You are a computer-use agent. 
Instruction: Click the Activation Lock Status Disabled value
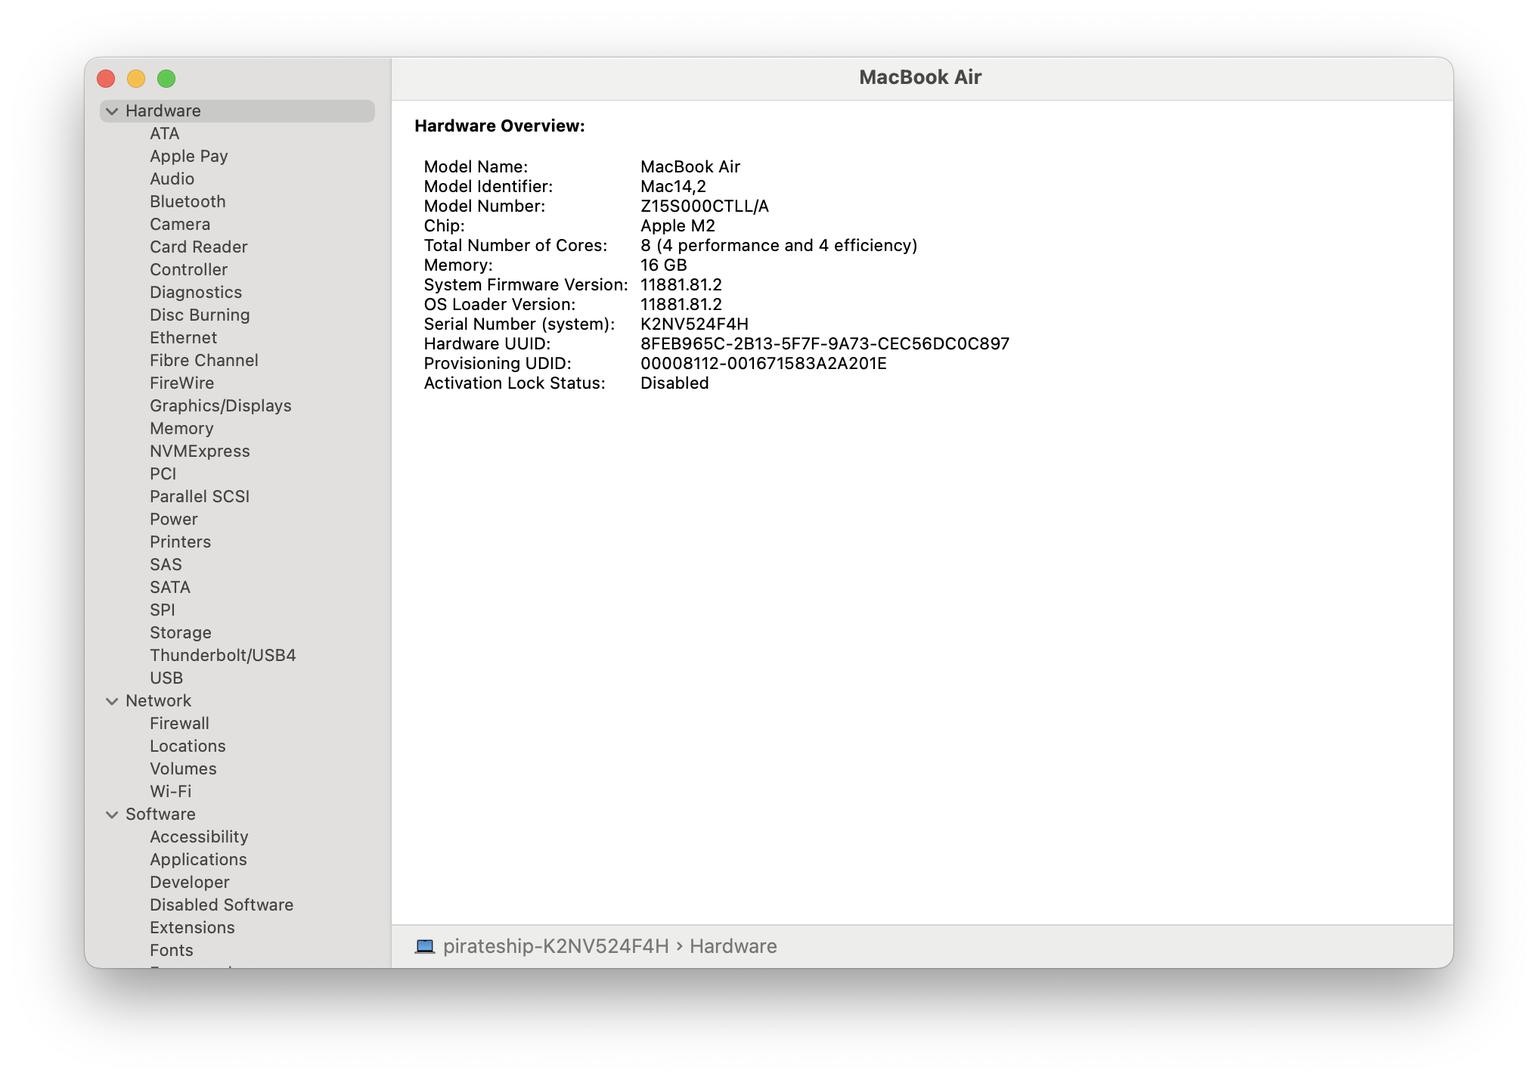(x=675, y=383)
